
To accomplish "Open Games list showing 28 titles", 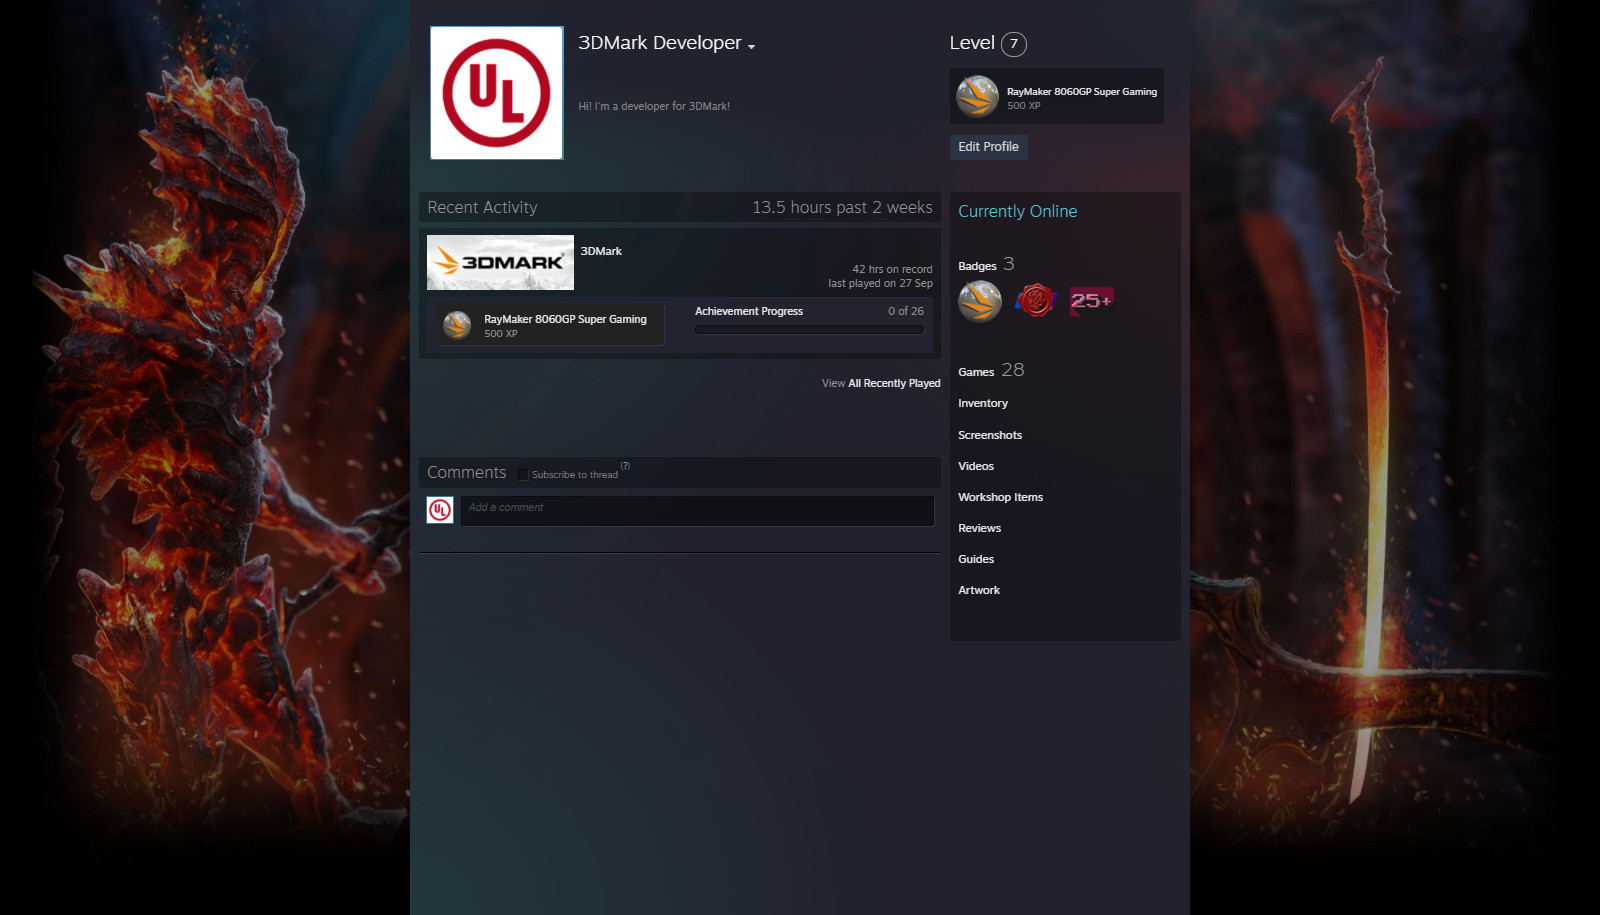I will [x=975, y=371].
